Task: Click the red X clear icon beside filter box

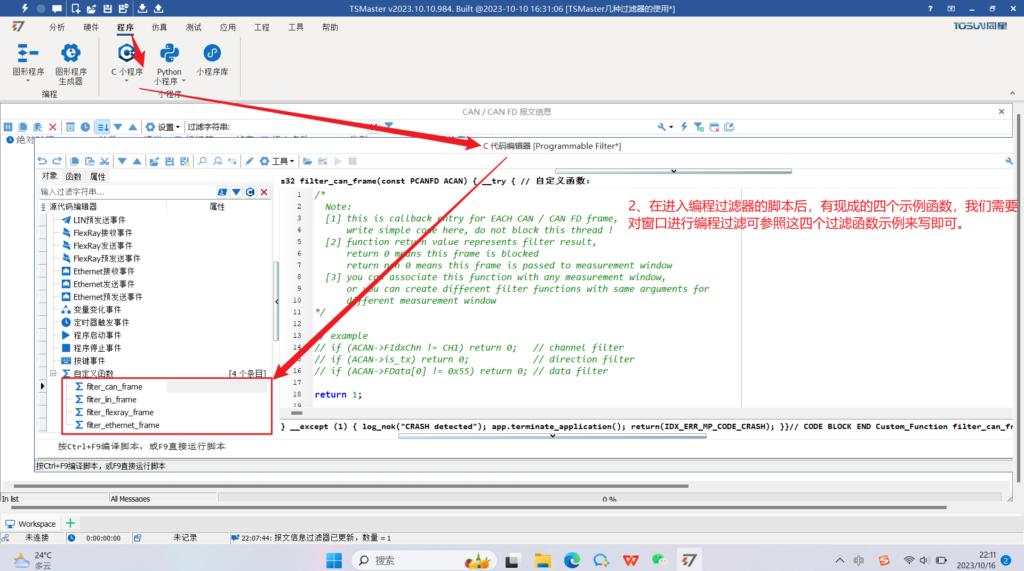Action: [264, 192]
